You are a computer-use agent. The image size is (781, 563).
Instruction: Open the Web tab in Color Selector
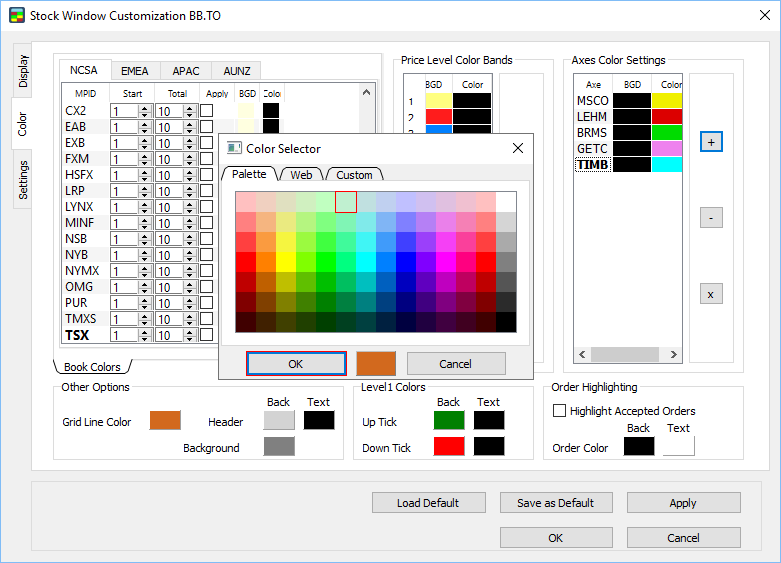pyautogui.click(x=301, y=174)
